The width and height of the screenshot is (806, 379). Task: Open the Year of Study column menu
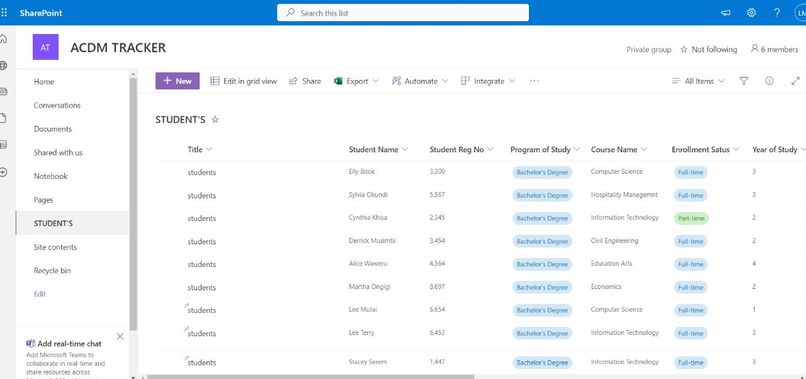(779, 150)
